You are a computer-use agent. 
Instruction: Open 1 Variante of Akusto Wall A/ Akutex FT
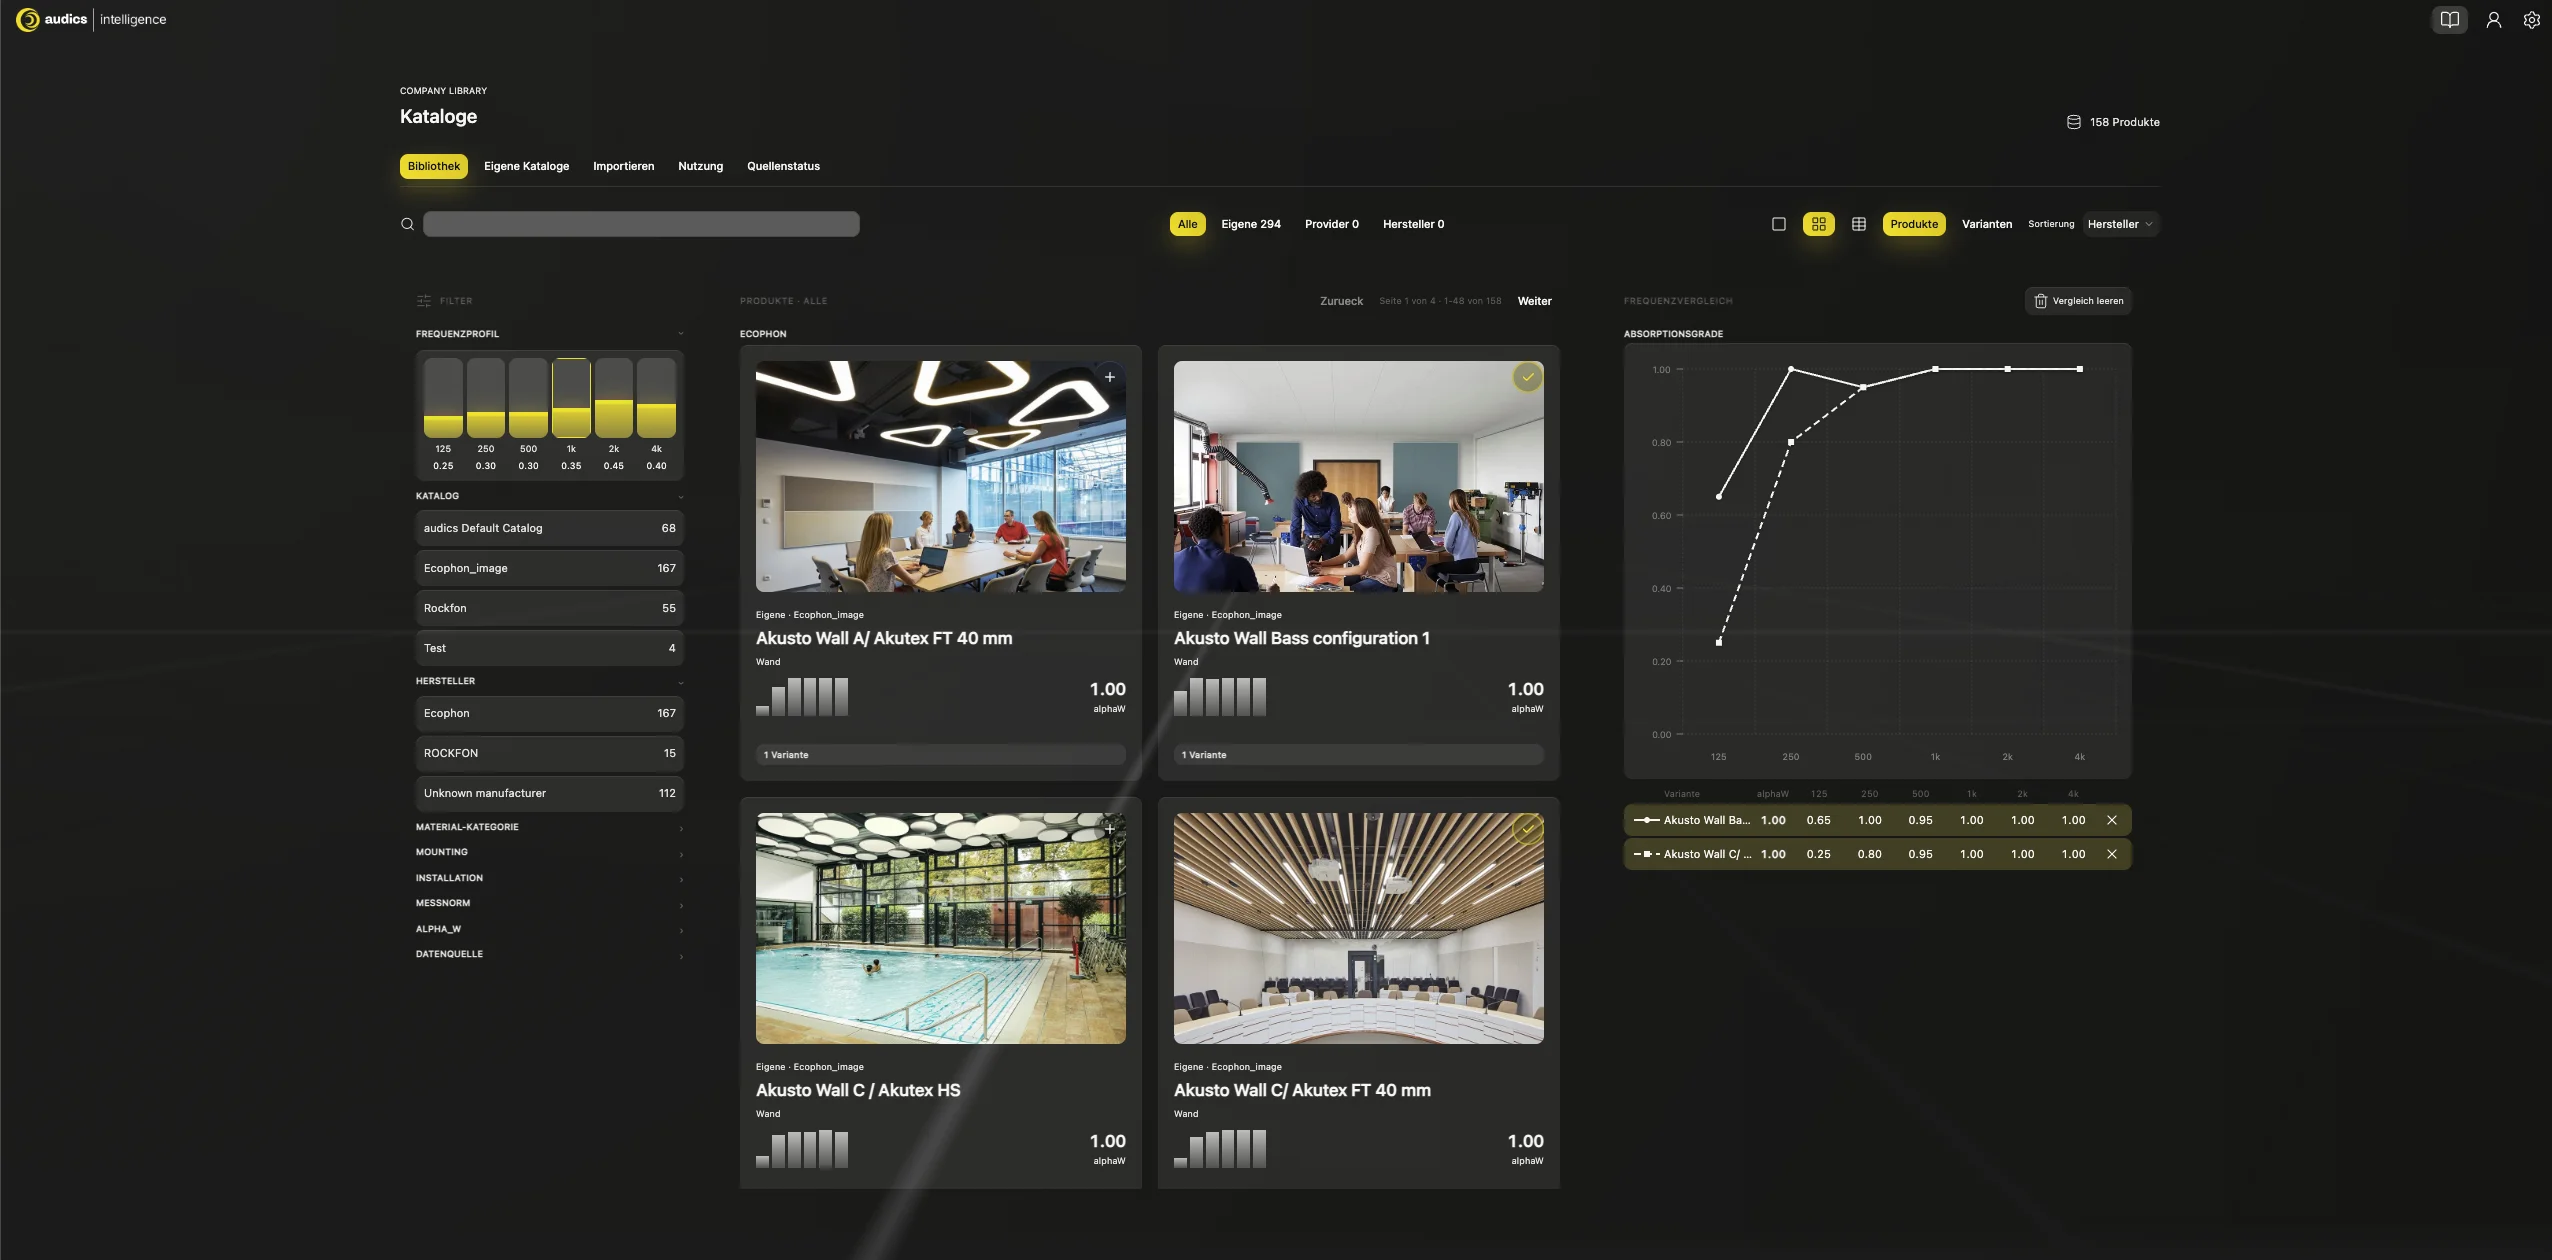pyautogui.click(x=941, y=755)
